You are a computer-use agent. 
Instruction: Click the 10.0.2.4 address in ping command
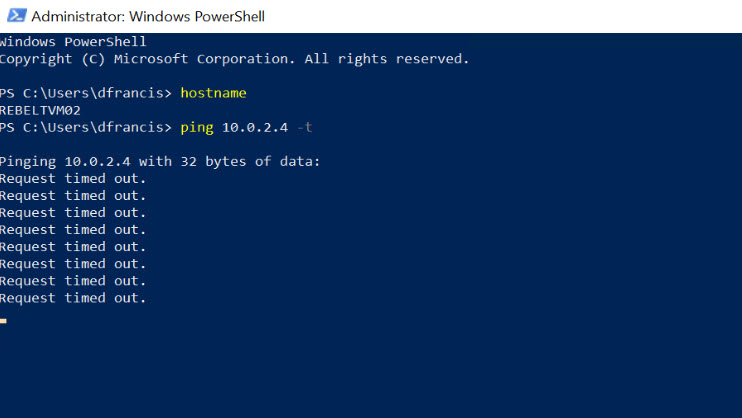[255, 127]
